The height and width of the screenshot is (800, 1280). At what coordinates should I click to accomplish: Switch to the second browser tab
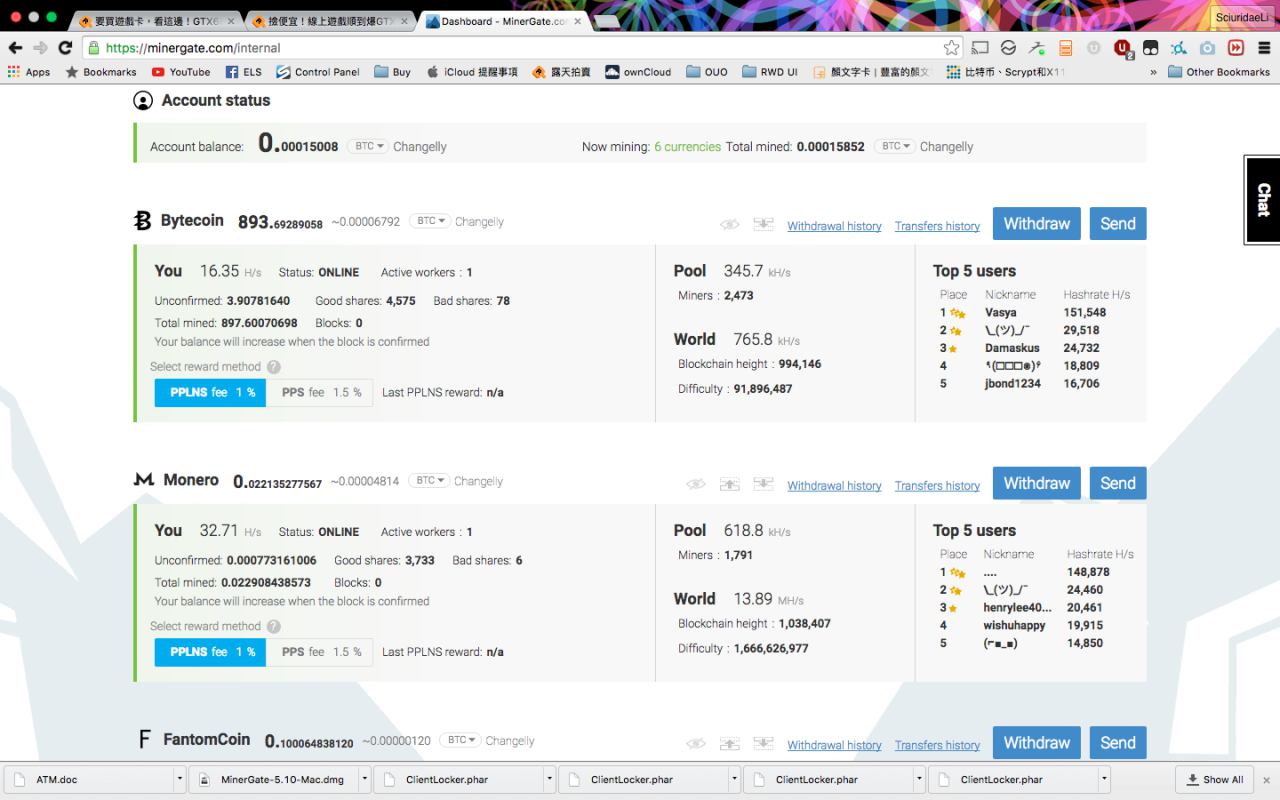(331, 21)
